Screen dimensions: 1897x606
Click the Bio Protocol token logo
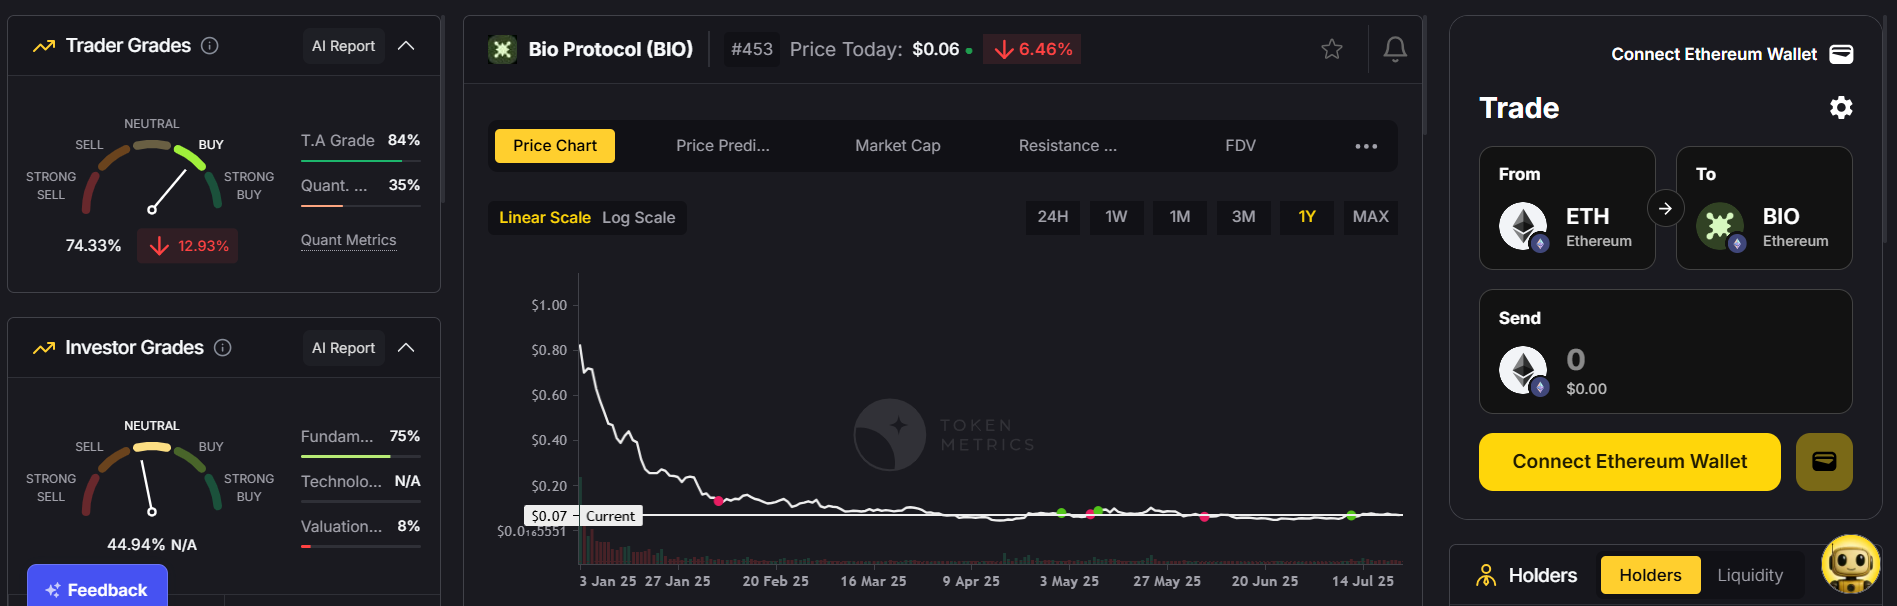(x=502, y=49)
